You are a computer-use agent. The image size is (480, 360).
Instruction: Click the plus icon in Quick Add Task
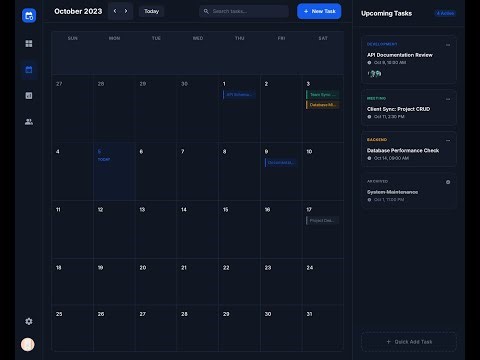click(388, 342)
